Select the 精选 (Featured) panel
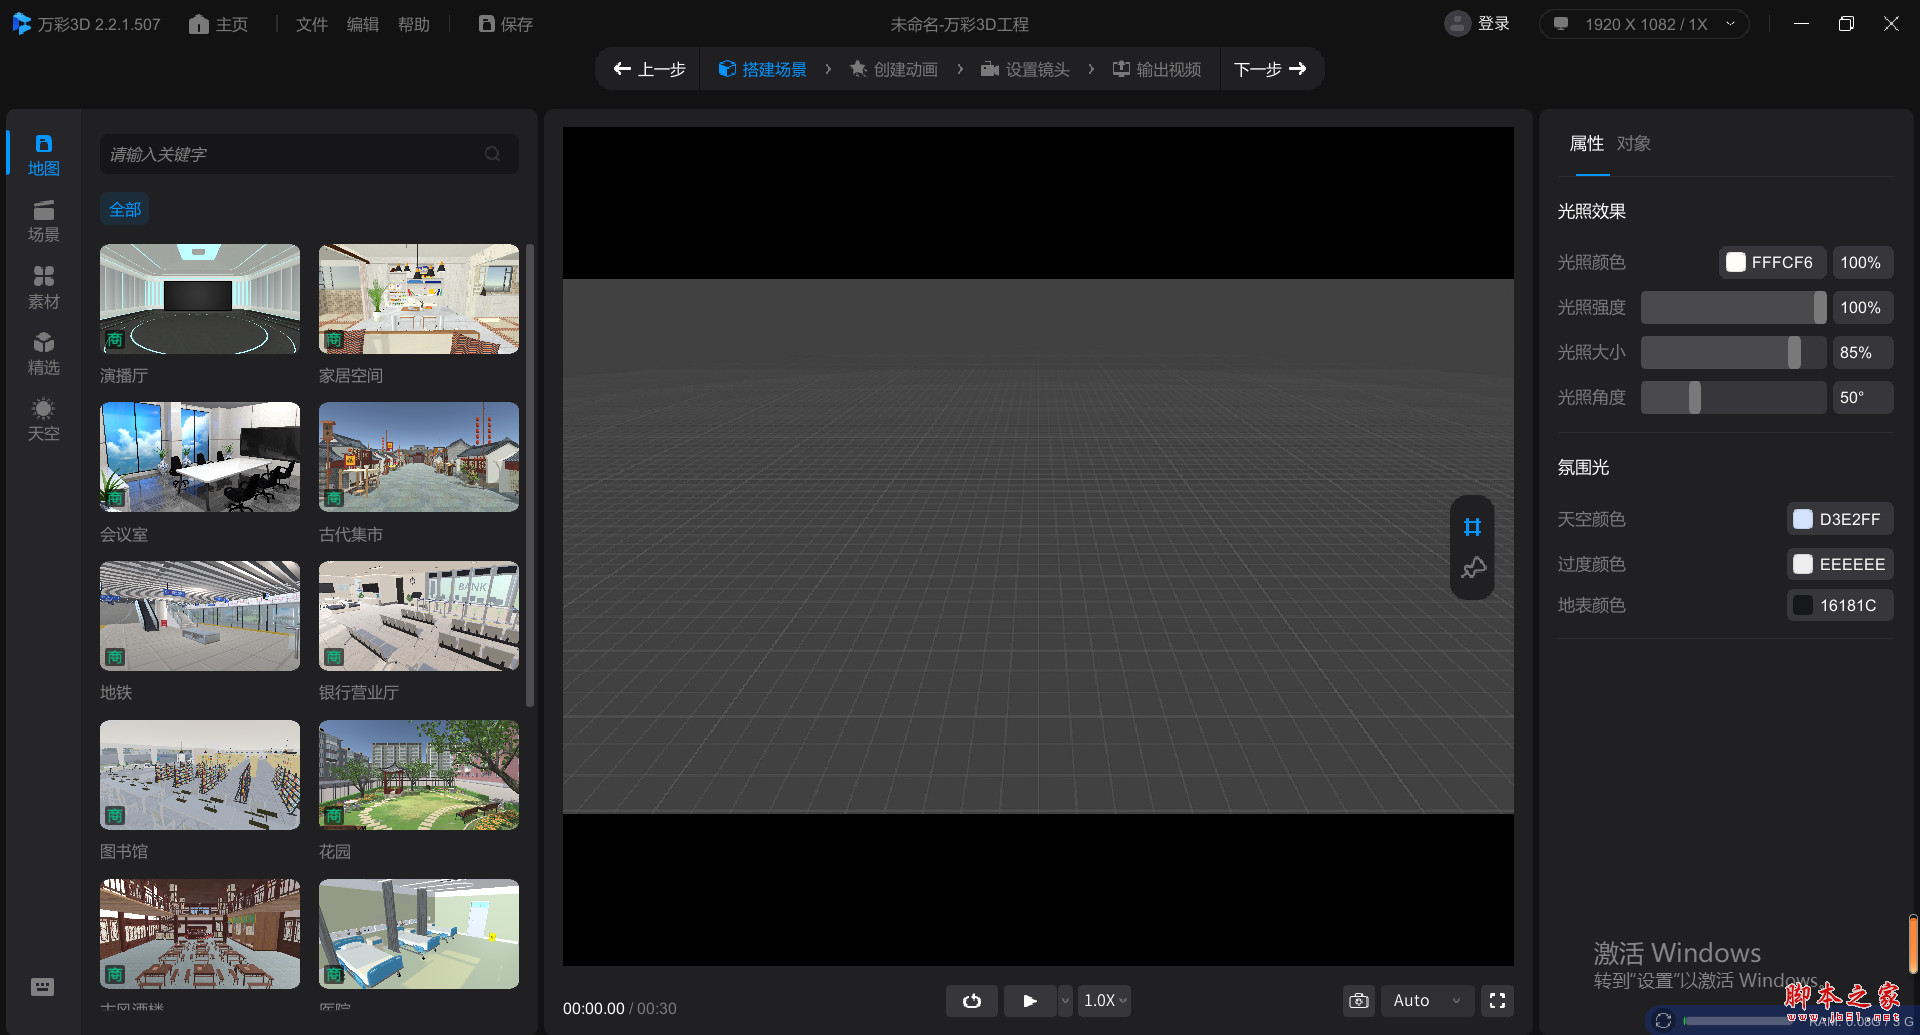 pyautogui.click(x=43, y=352)
